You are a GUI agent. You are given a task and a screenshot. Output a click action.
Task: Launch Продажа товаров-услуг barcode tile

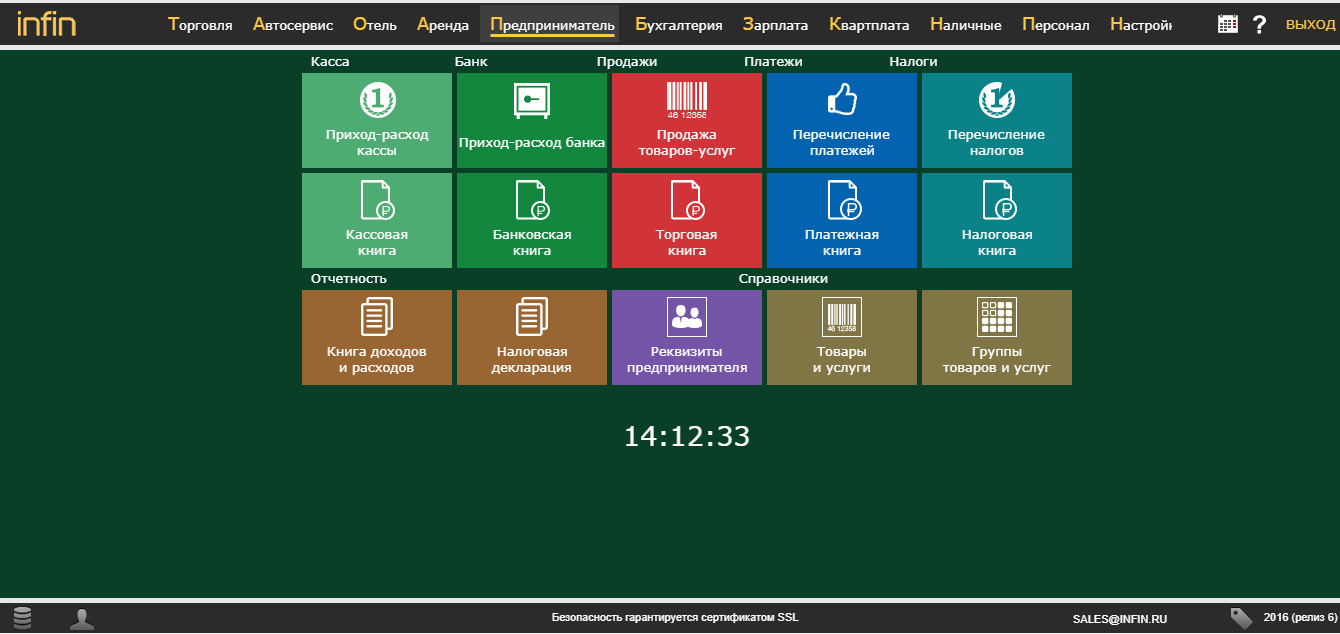(687, 120)
